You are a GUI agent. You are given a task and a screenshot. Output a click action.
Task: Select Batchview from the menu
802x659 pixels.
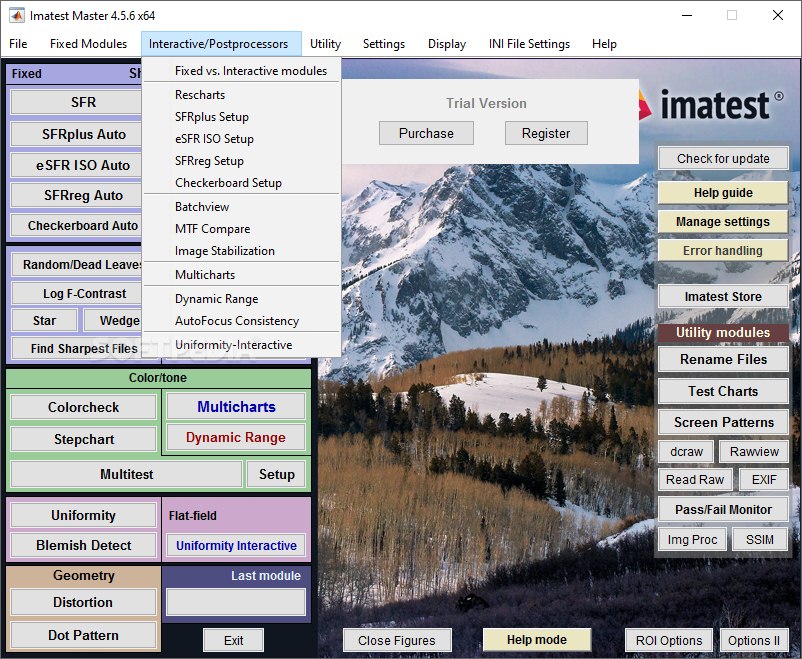[241, 207]
